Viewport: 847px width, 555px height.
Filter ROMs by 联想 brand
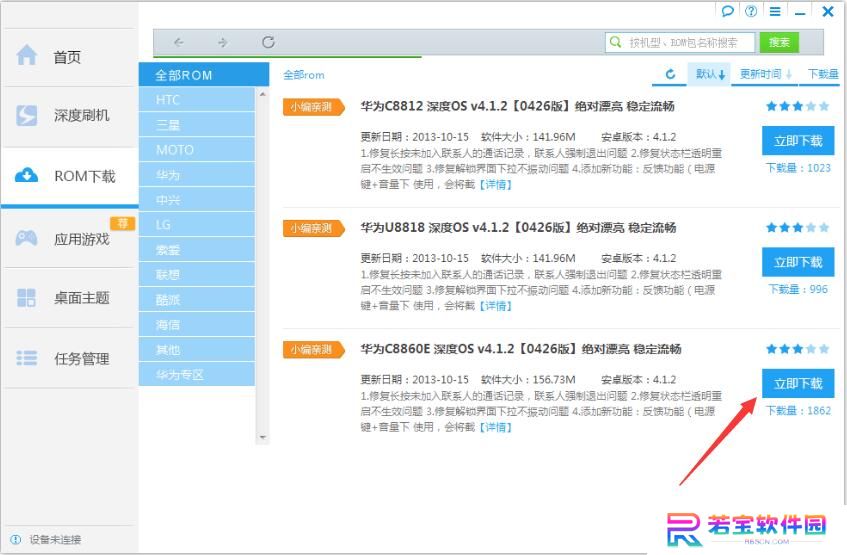pyautogui.click(x=197, y=275)
